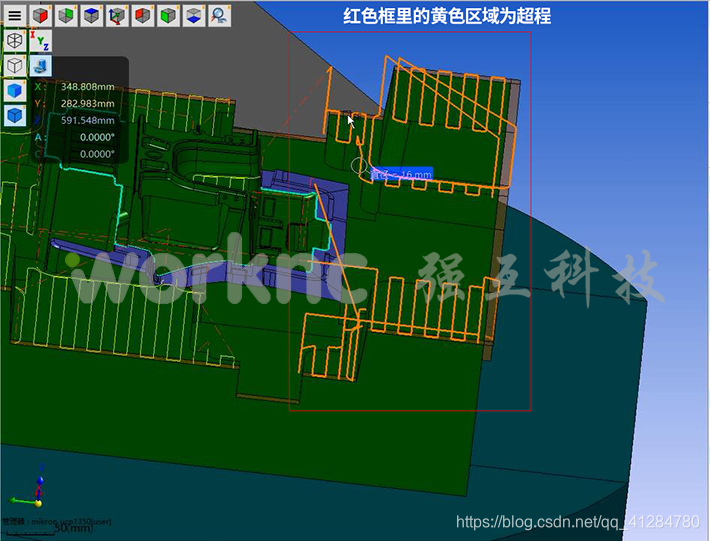Toggle the blue machine display icon

[x=41, y=66]
